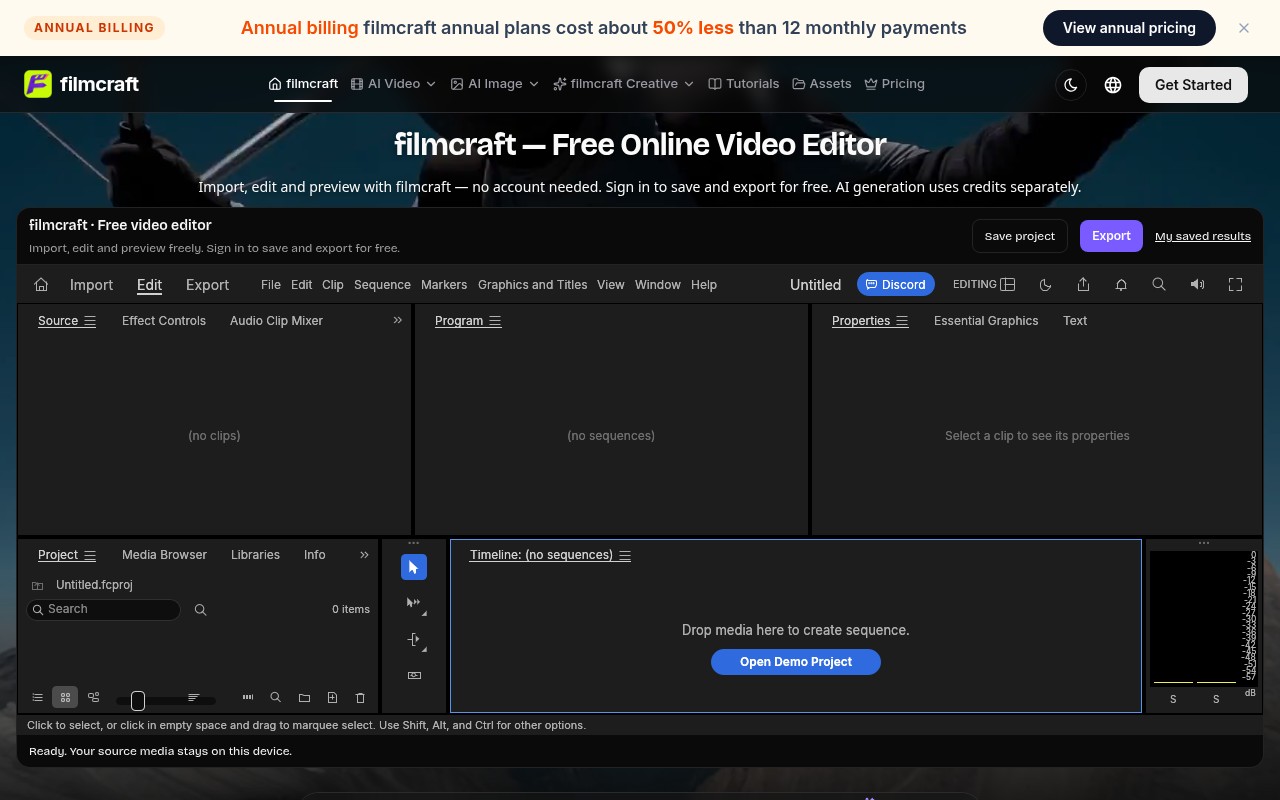Select the bottom tool in the tools panel

click(x=414, y=675)
